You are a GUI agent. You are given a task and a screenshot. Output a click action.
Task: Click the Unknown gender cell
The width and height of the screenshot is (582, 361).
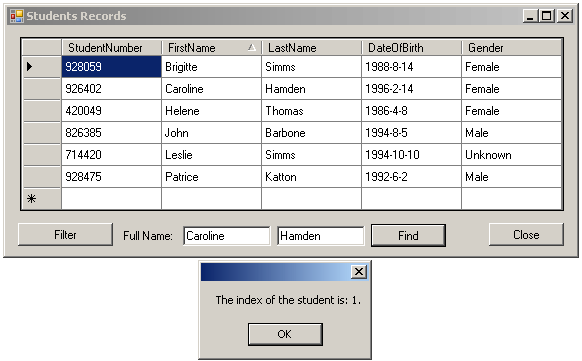511,155
